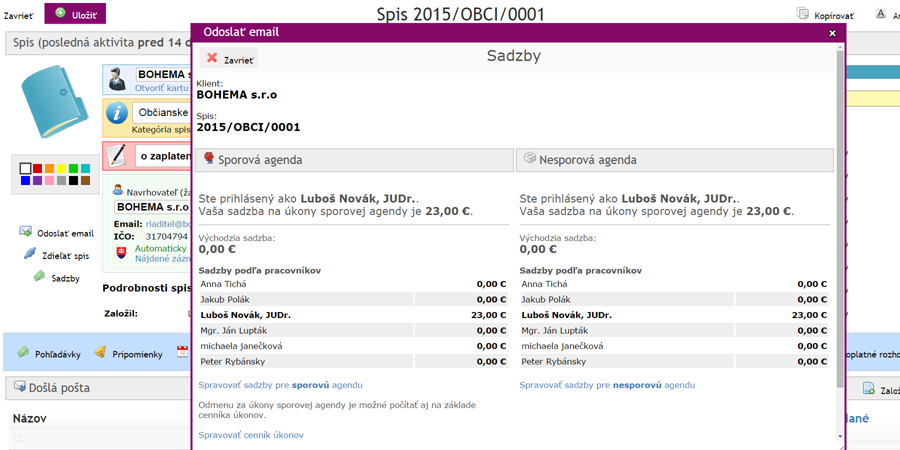Click the green plus icon on Uložiť
The width and height of the screenshot is (900, 450).
60,13
